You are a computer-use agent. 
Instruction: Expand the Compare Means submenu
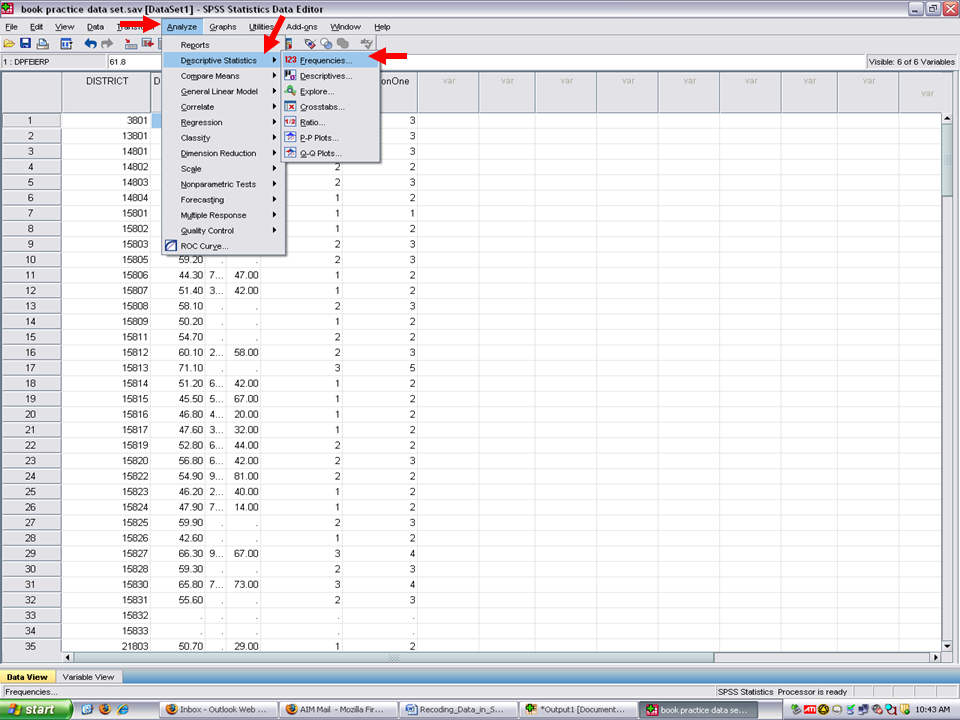[209, 76]
